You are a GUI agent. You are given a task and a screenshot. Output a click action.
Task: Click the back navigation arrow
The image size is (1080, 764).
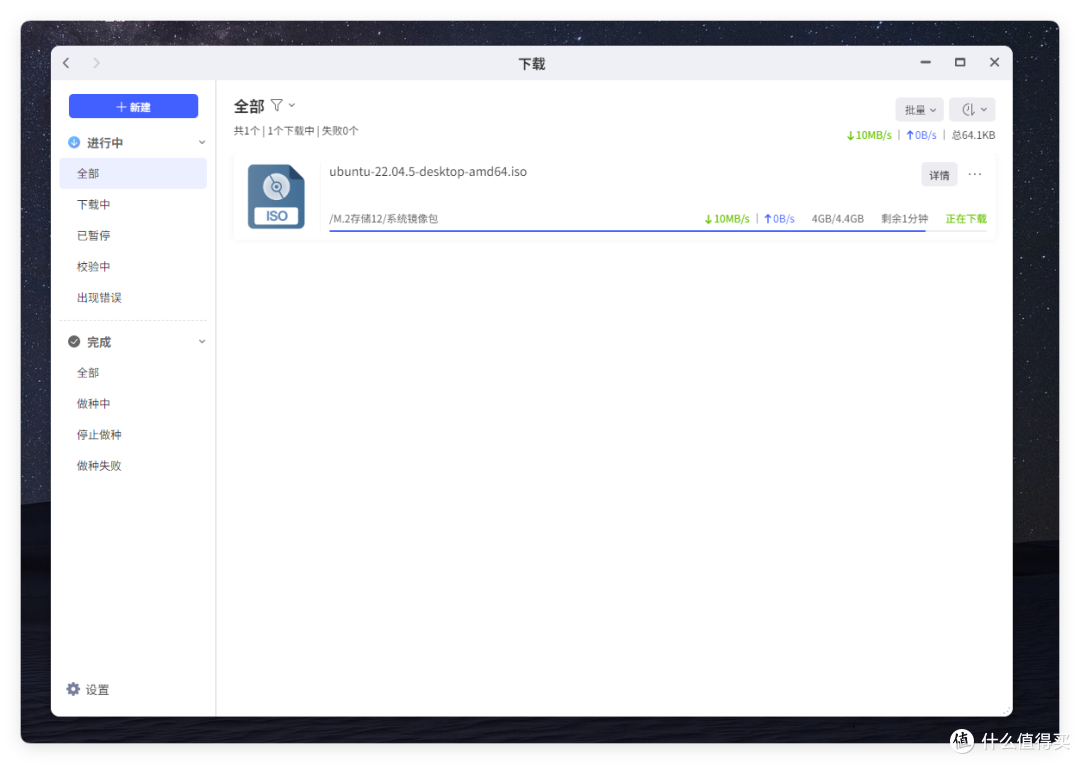(66, 62)
